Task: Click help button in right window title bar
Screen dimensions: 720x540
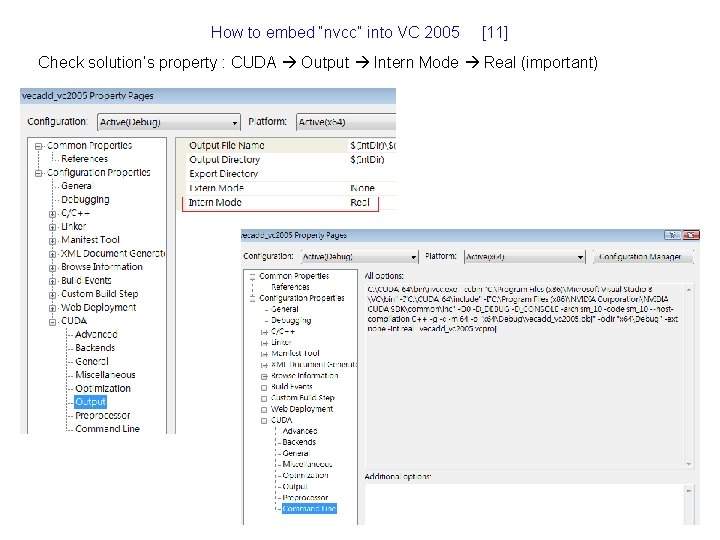Action: pos(672,235)
